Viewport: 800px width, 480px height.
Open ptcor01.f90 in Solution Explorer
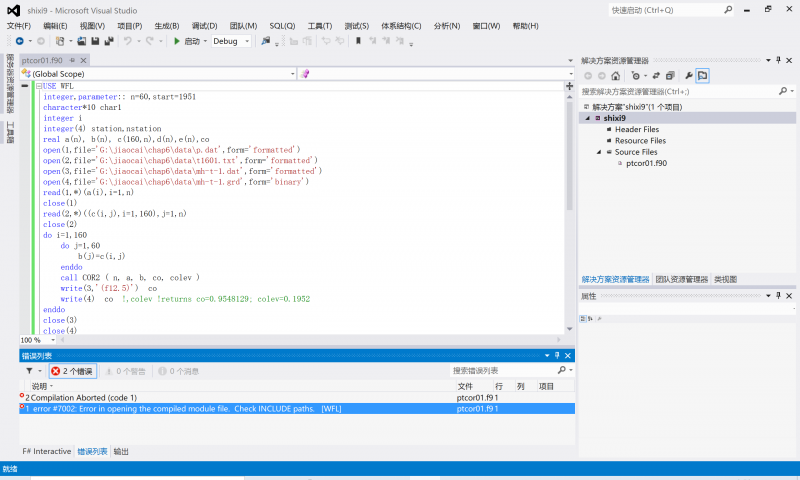tap(646, 162)
